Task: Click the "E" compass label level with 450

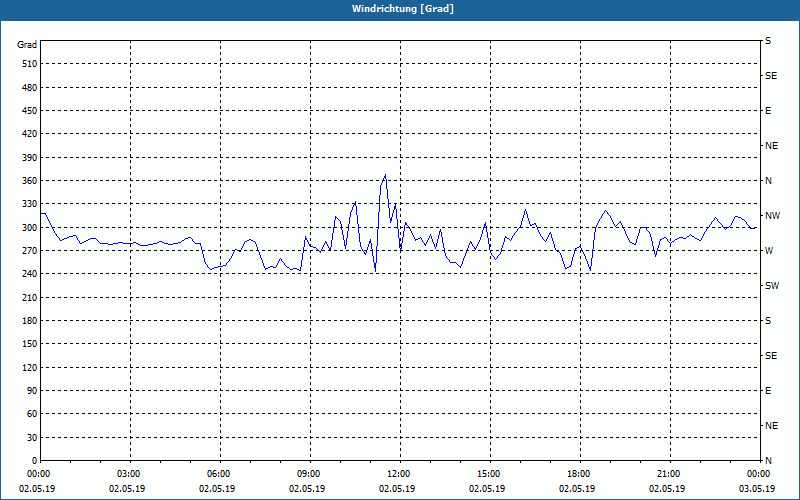Action: [768, 111]
